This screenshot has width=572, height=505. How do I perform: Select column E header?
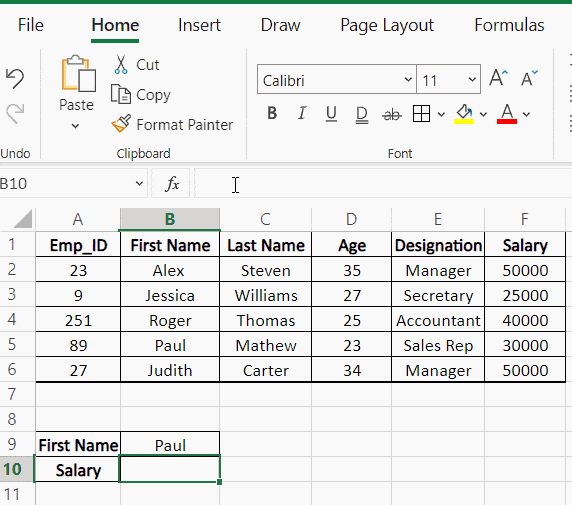click(x=438, y=219)
